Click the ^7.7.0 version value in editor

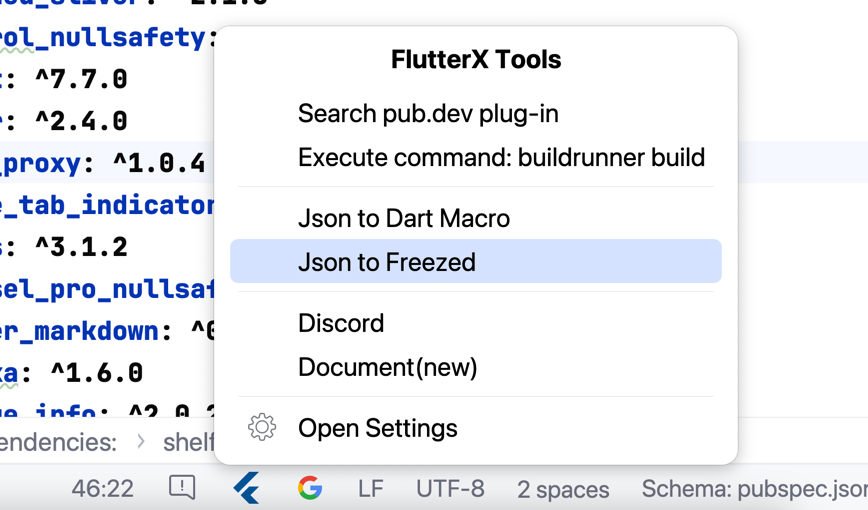[81, 79]
